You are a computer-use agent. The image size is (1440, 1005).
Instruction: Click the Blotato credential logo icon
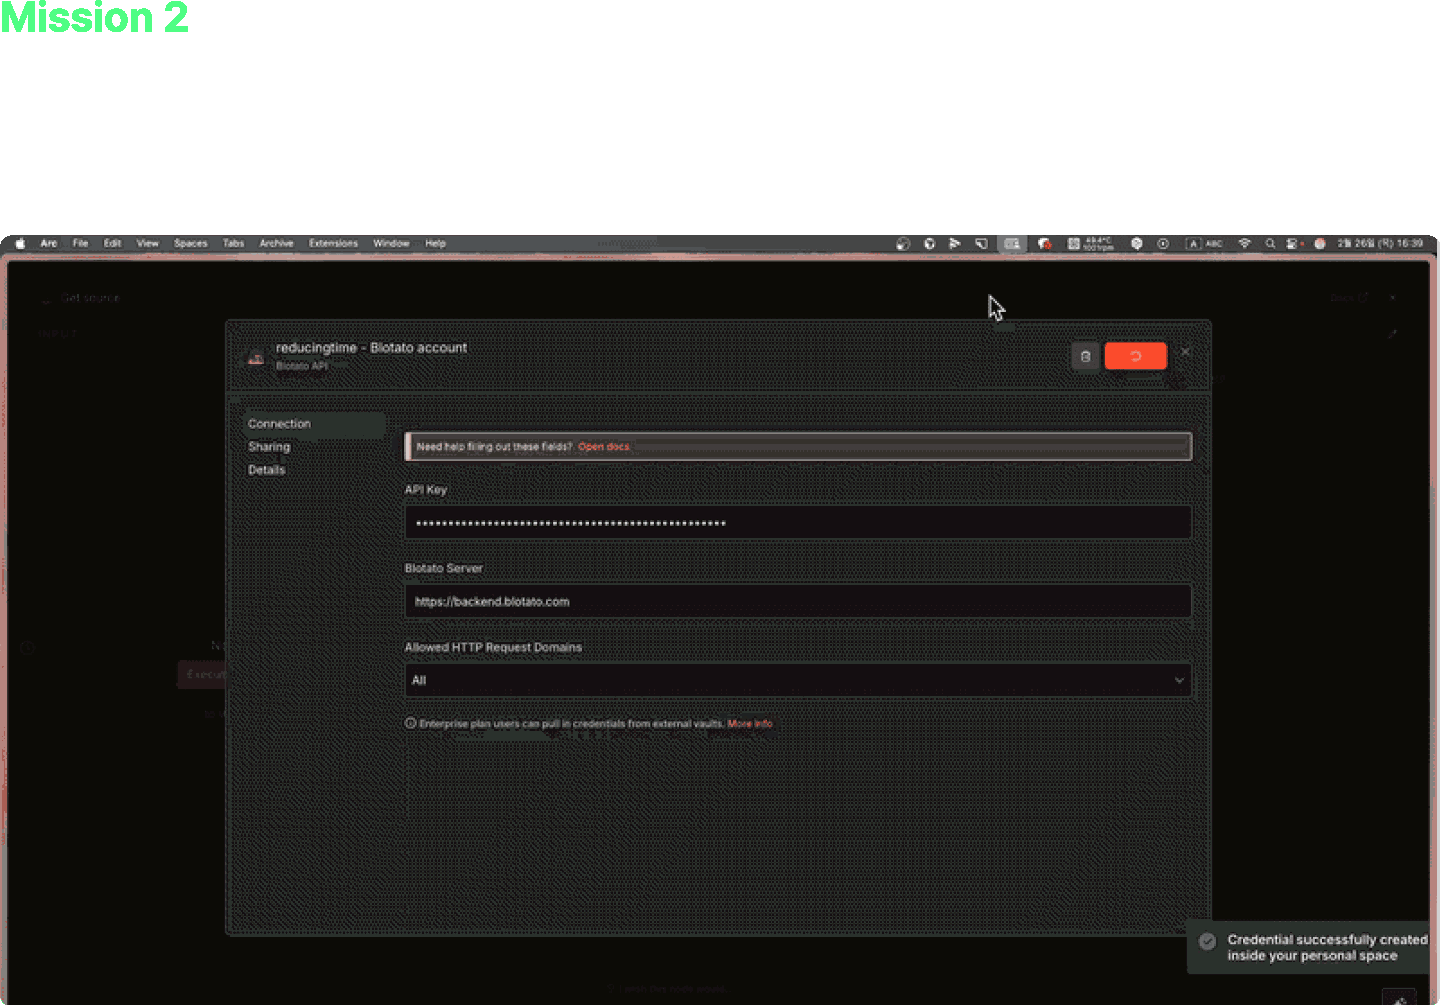[x=256, y=358]
